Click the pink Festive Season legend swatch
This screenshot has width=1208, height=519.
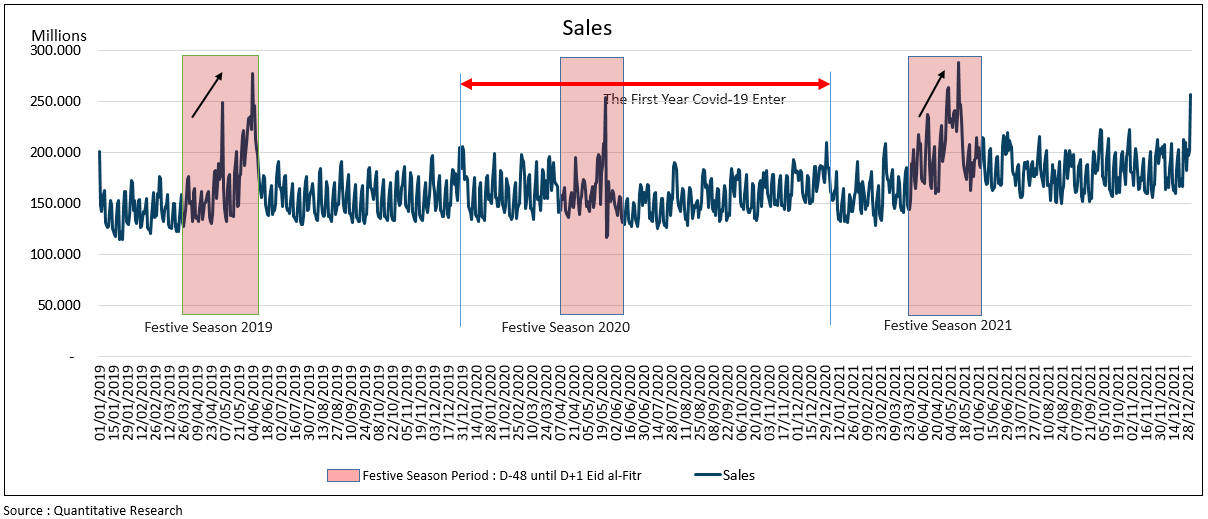coord(342,475)
